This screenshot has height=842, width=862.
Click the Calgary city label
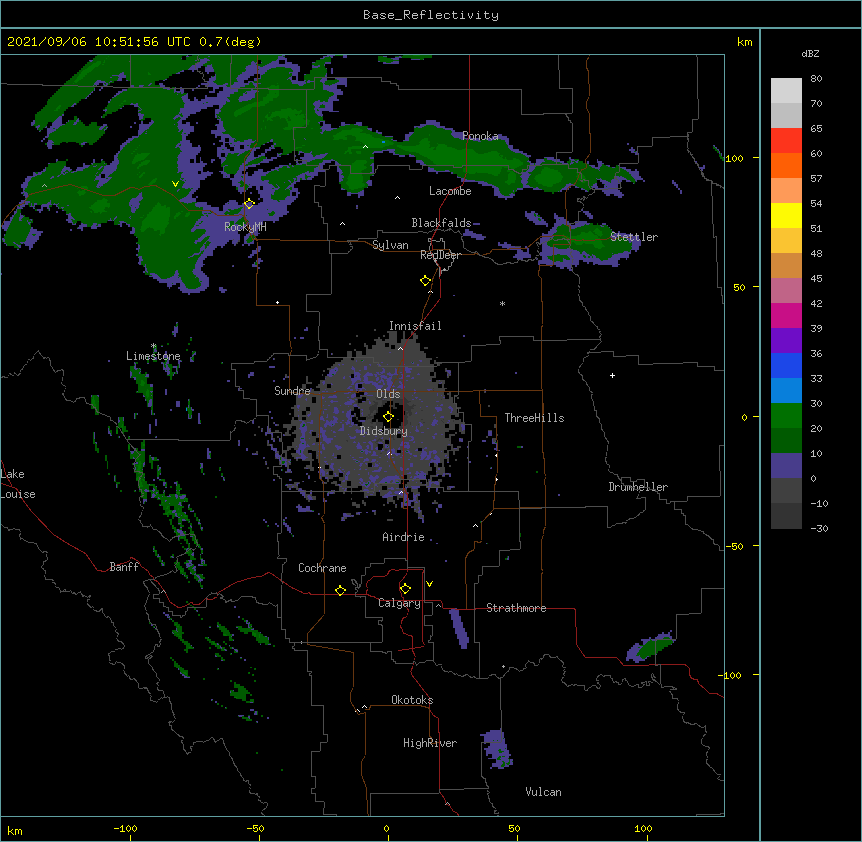(399, 603)
